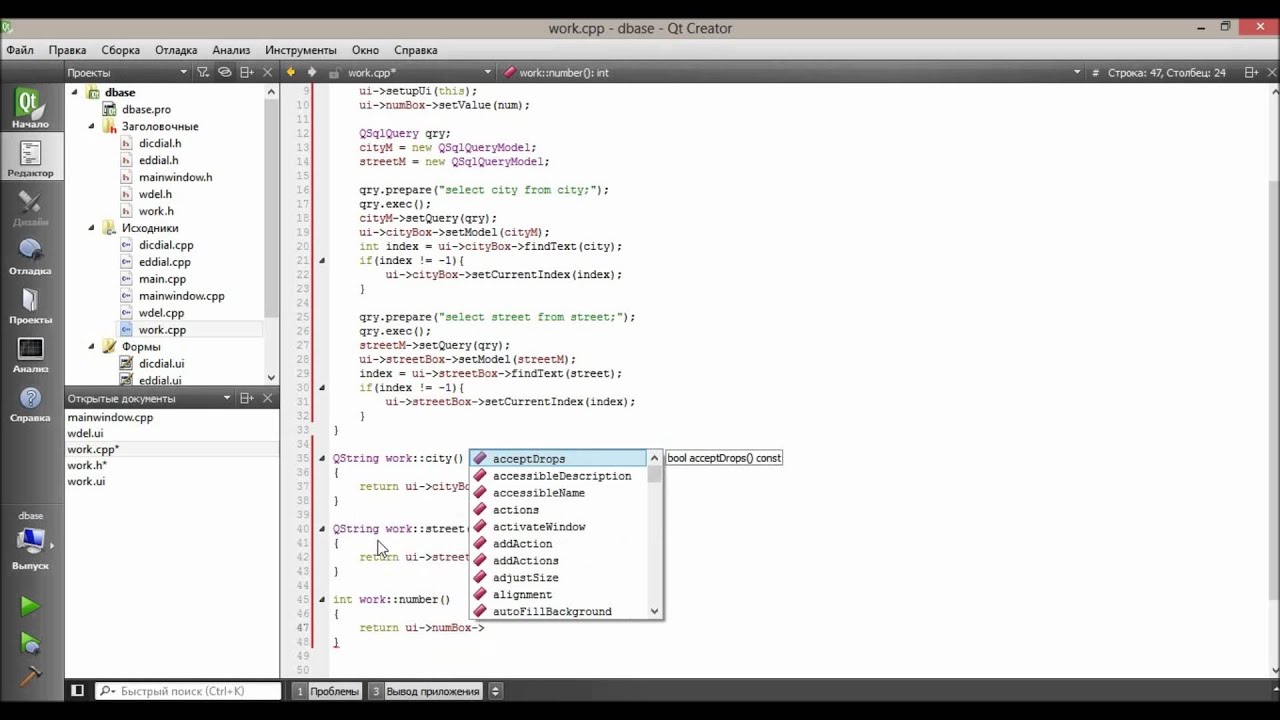1280x720 pixels.
Task: Collapse the Формы folder
Action: [x=91, y=347]
